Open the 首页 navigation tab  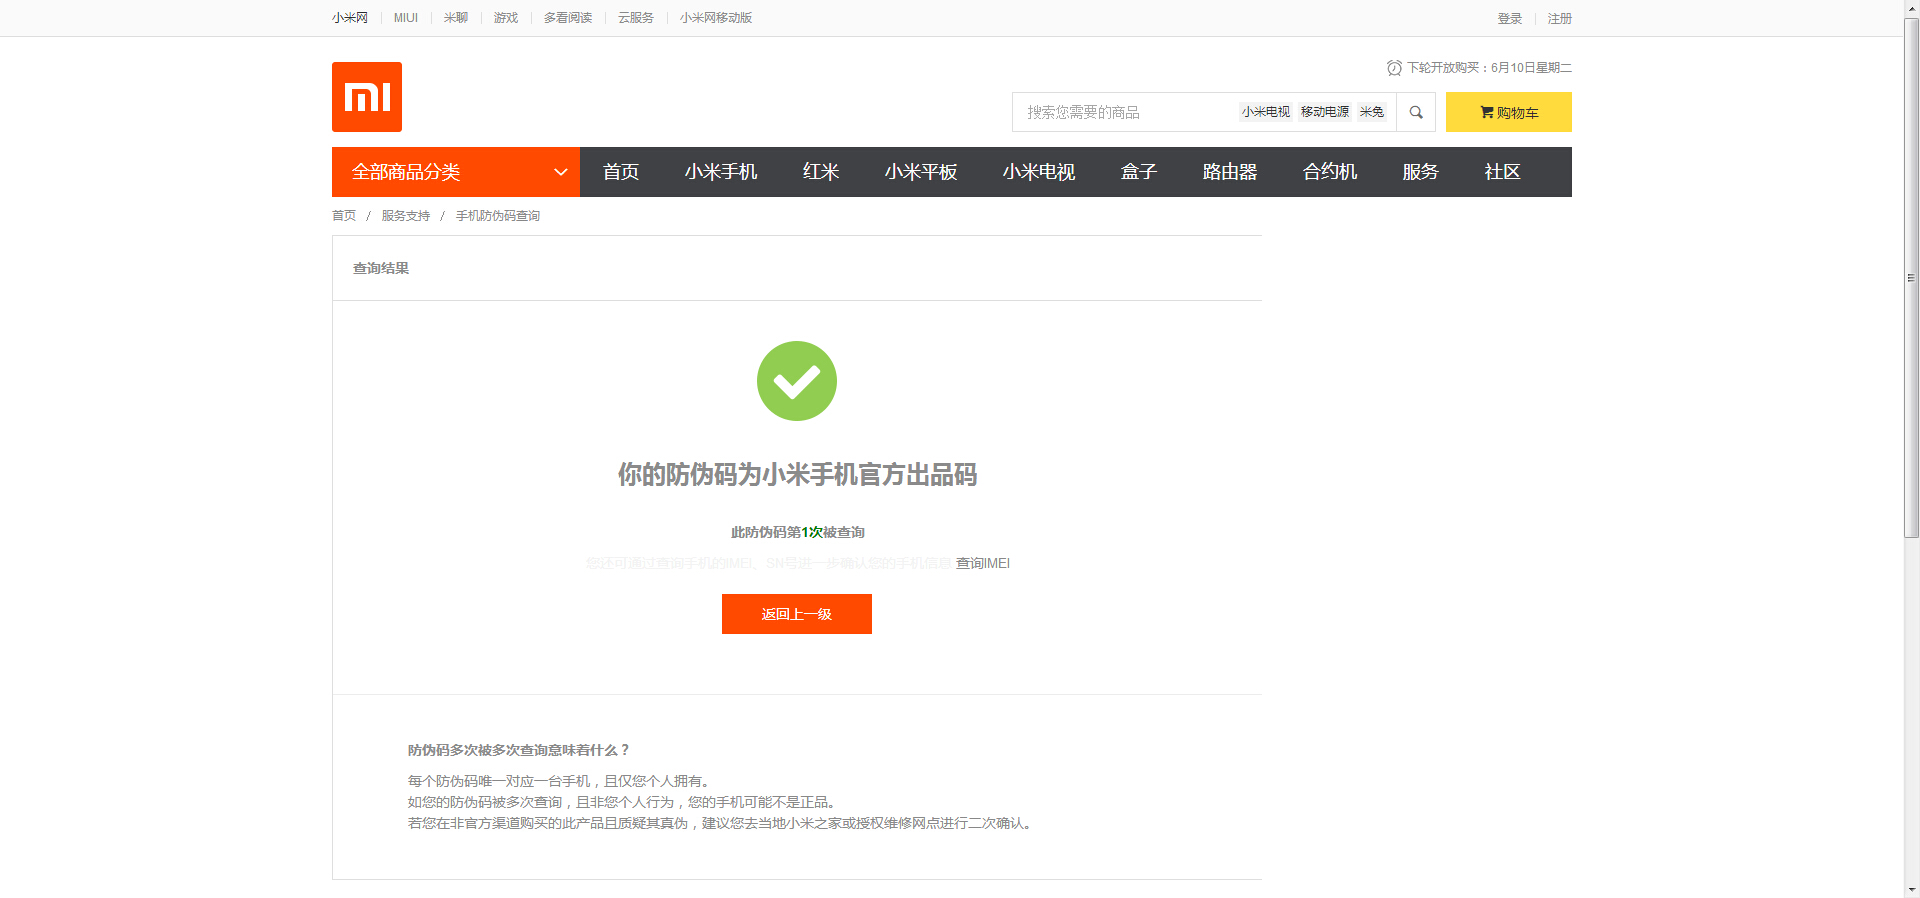click(621, 172)
